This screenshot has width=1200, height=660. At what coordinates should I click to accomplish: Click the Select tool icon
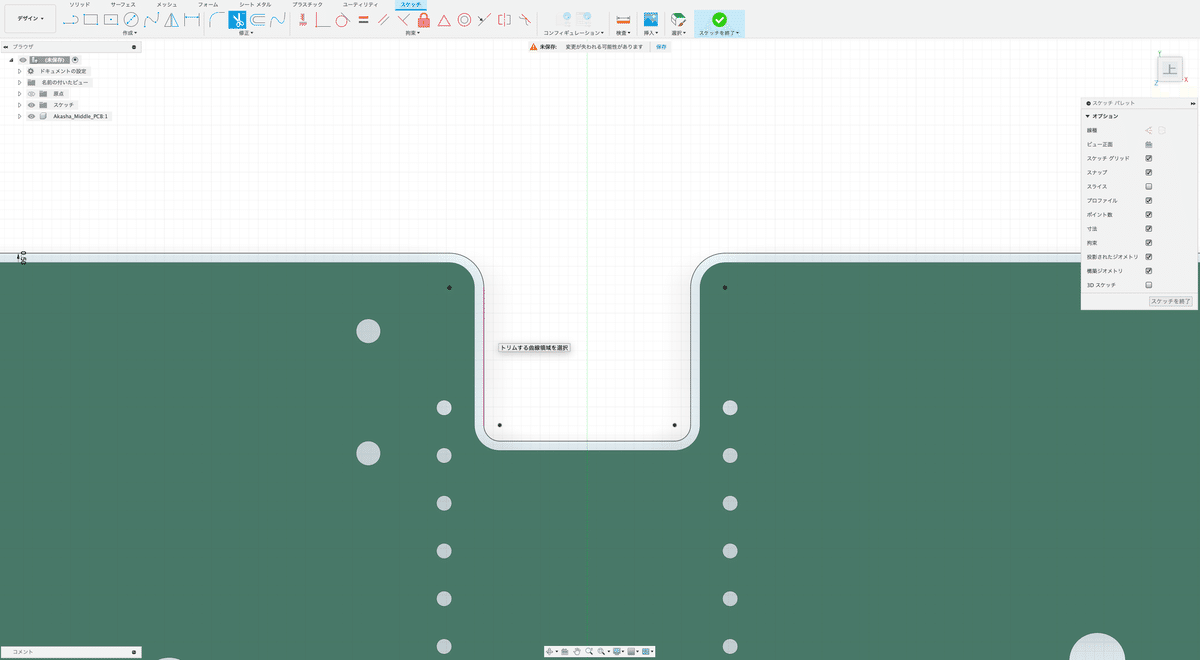[678, 19]
